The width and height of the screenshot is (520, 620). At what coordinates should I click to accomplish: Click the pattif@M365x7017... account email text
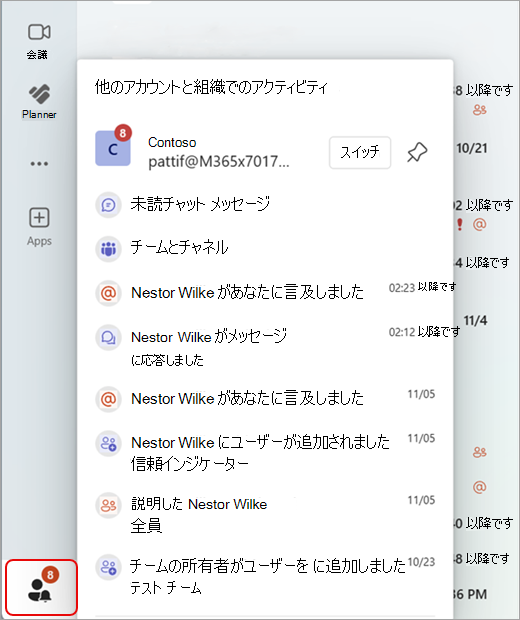click(219, 162)
